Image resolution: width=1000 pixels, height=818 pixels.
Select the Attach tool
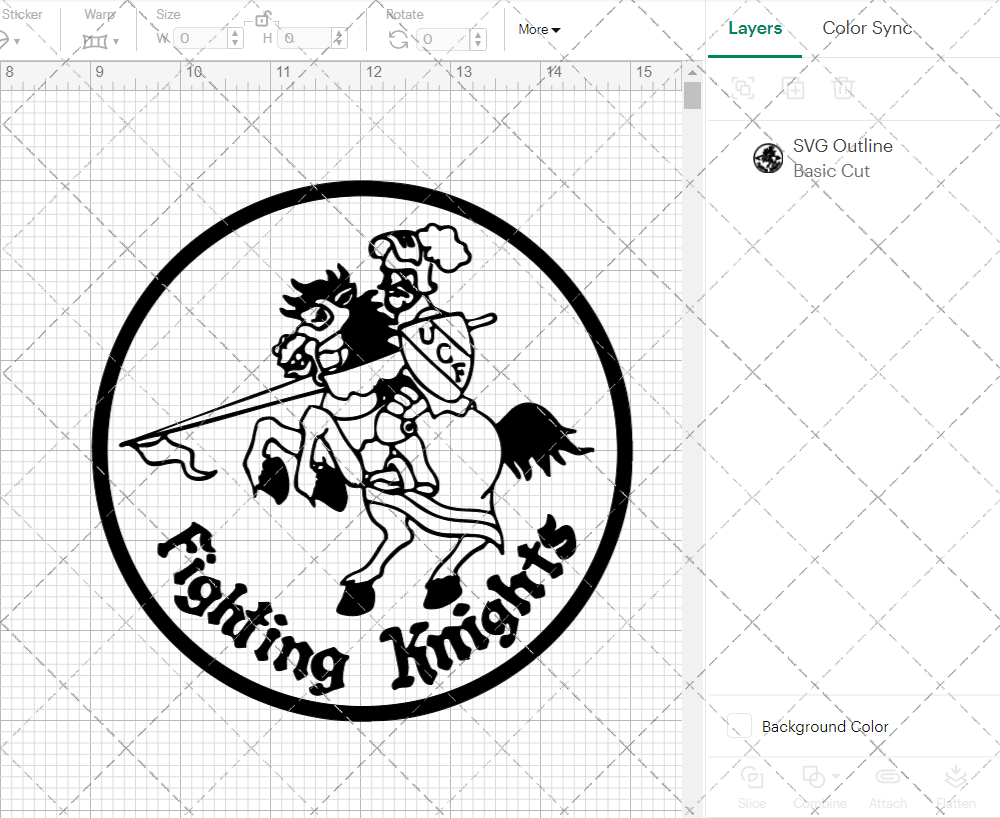click(x=888, y=786)
